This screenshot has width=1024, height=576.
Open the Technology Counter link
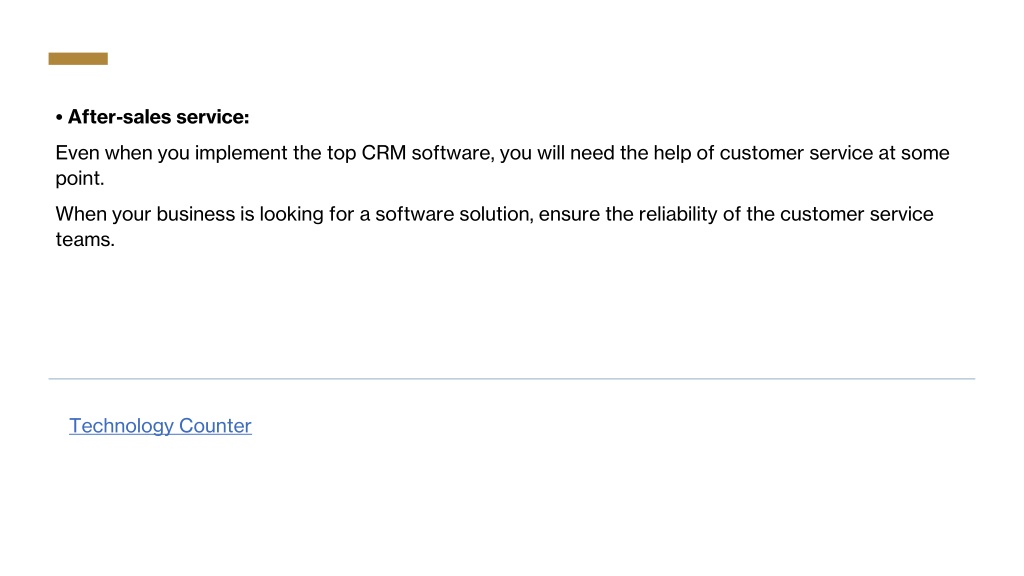click(160, 426)
